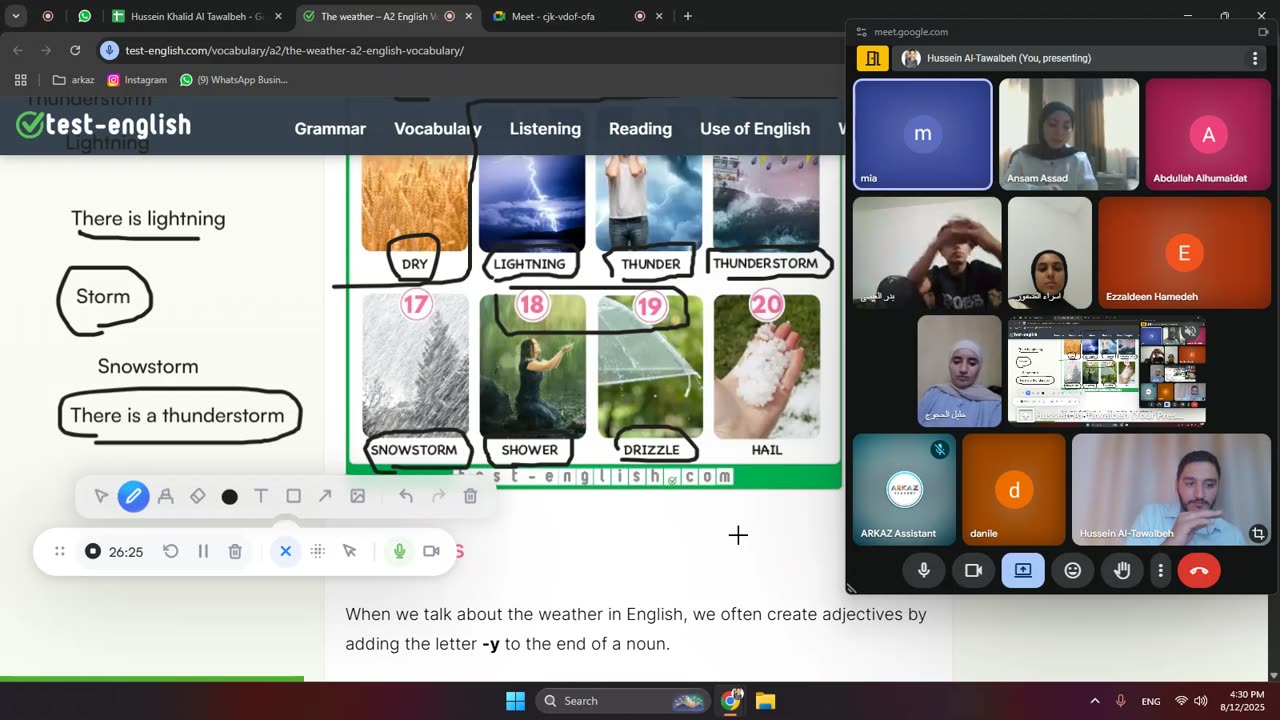1280x720 pixels.
Task: Insert an image with the picture tool
Action: (357, 496)
